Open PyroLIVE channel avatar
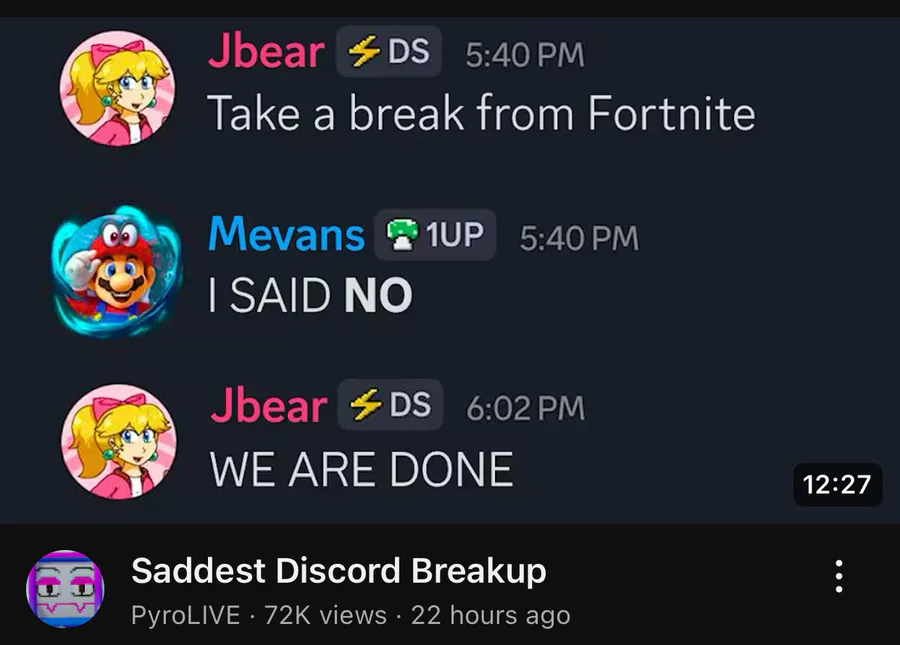The width and height of the screenshot is (900, 645). click(65, 589)
